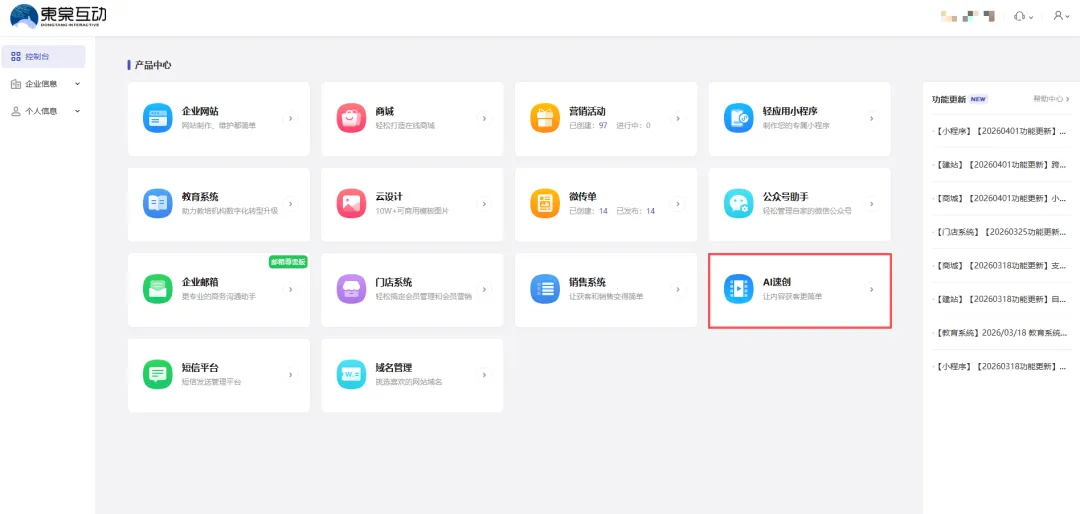Open the 【建站】20260401功能更新 item
This screenshot has width=1080, height=514.
coord(1001,165)
